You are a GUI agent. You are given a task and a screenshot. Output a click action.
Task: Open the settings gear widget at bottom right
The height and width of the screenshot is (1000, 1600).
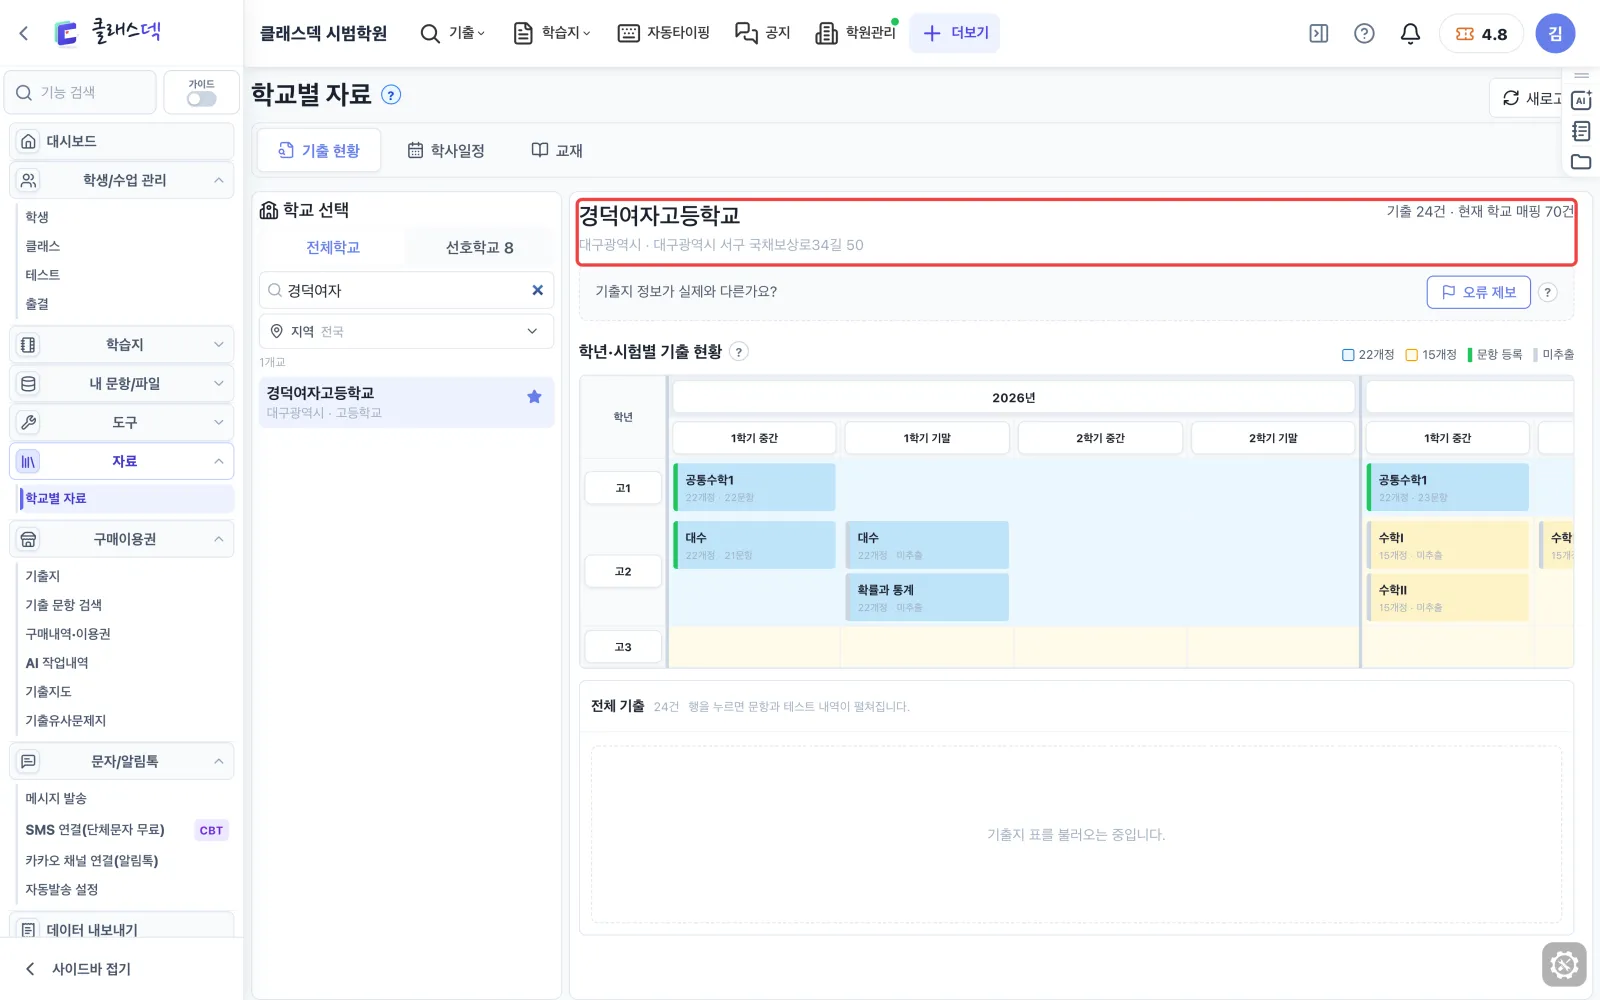[x=1564, y=965]
